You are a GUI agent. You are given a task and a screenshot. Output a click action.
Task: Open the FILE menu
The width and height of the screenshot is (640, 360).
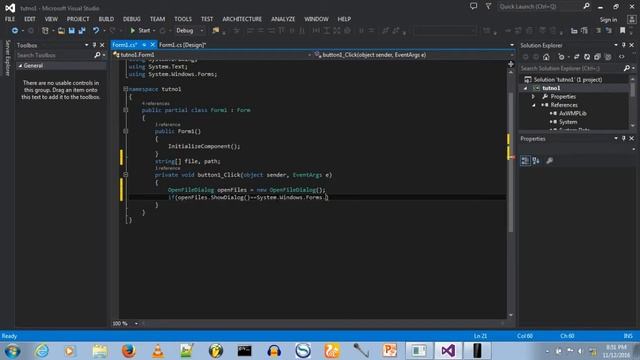(10, 19)
